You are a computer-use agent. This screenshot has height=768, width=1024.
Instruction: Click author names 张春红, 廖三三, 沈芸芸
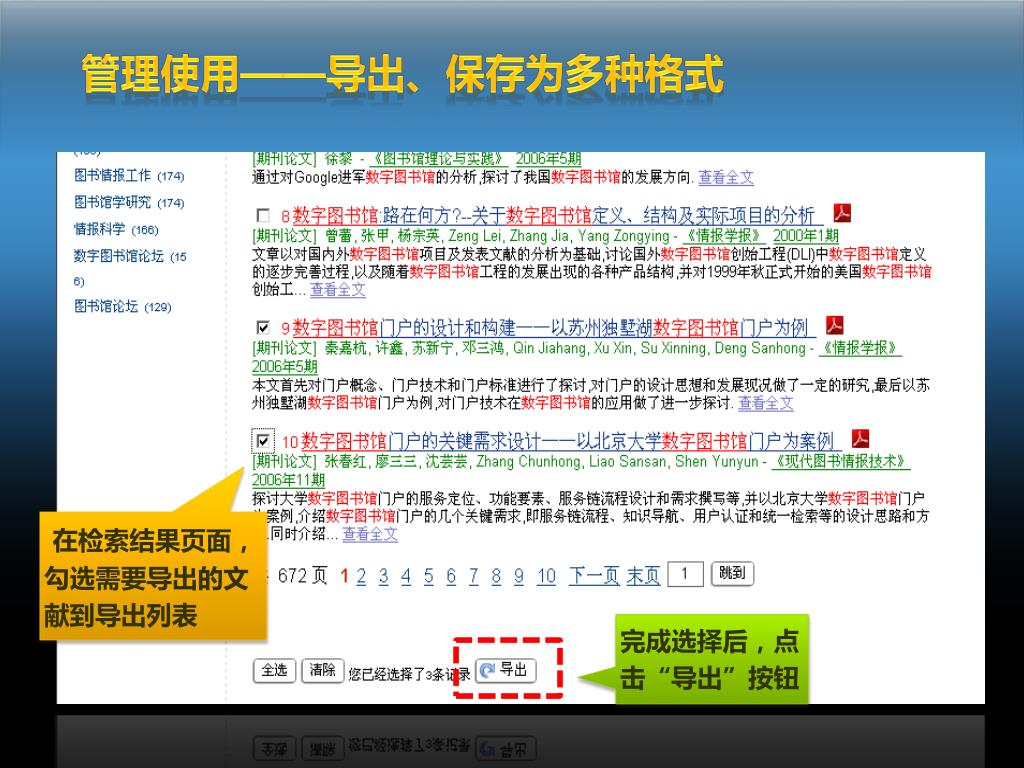pos(396,461)
